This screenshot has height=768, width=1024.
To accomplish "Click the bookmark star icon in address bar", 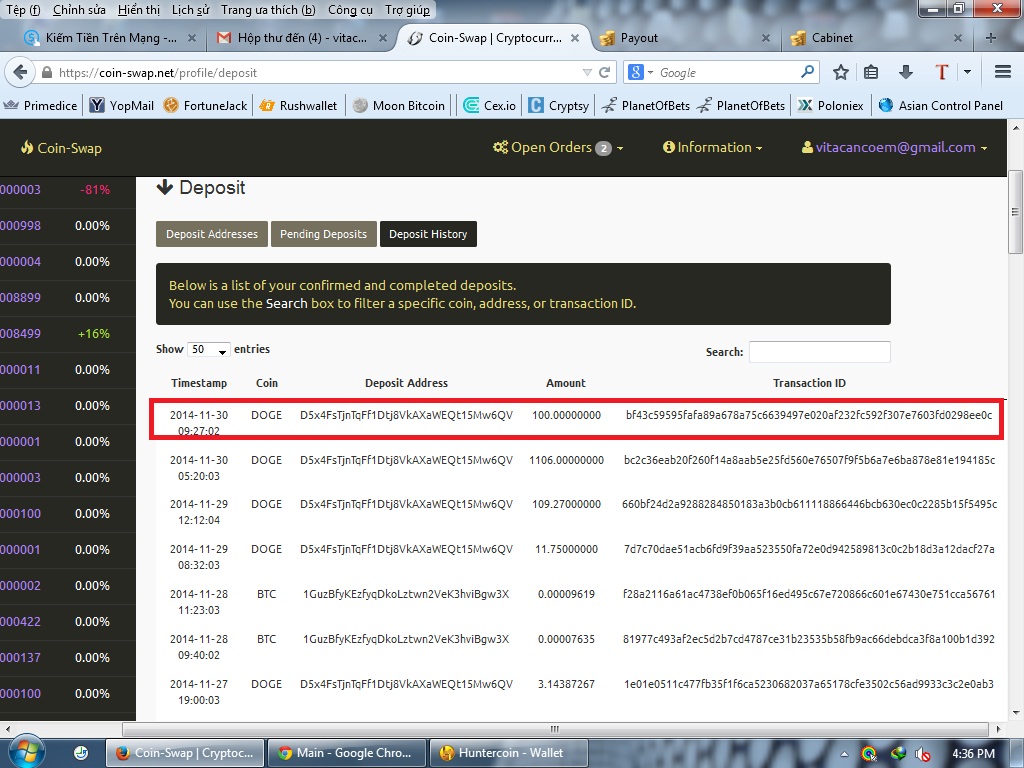I will (840, 71).
